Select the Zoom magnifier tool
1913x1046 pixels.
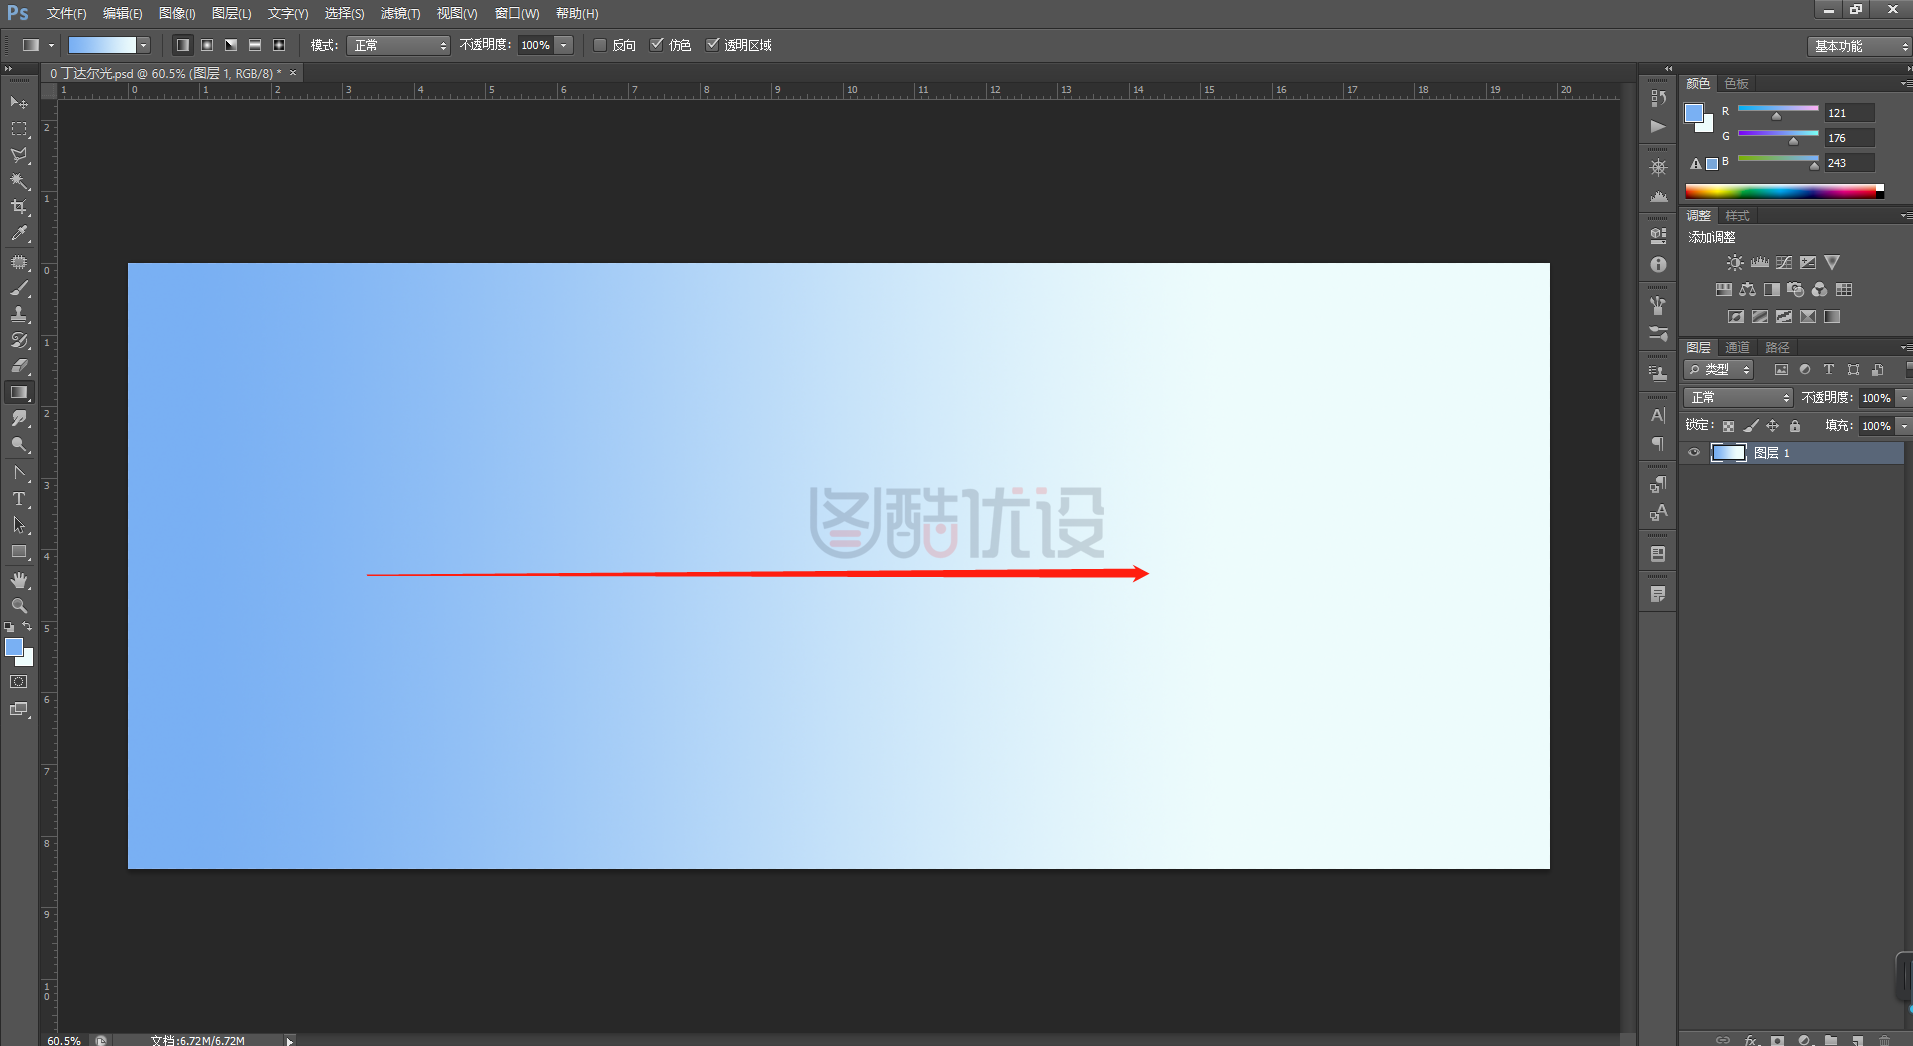(x=19, y=606)
